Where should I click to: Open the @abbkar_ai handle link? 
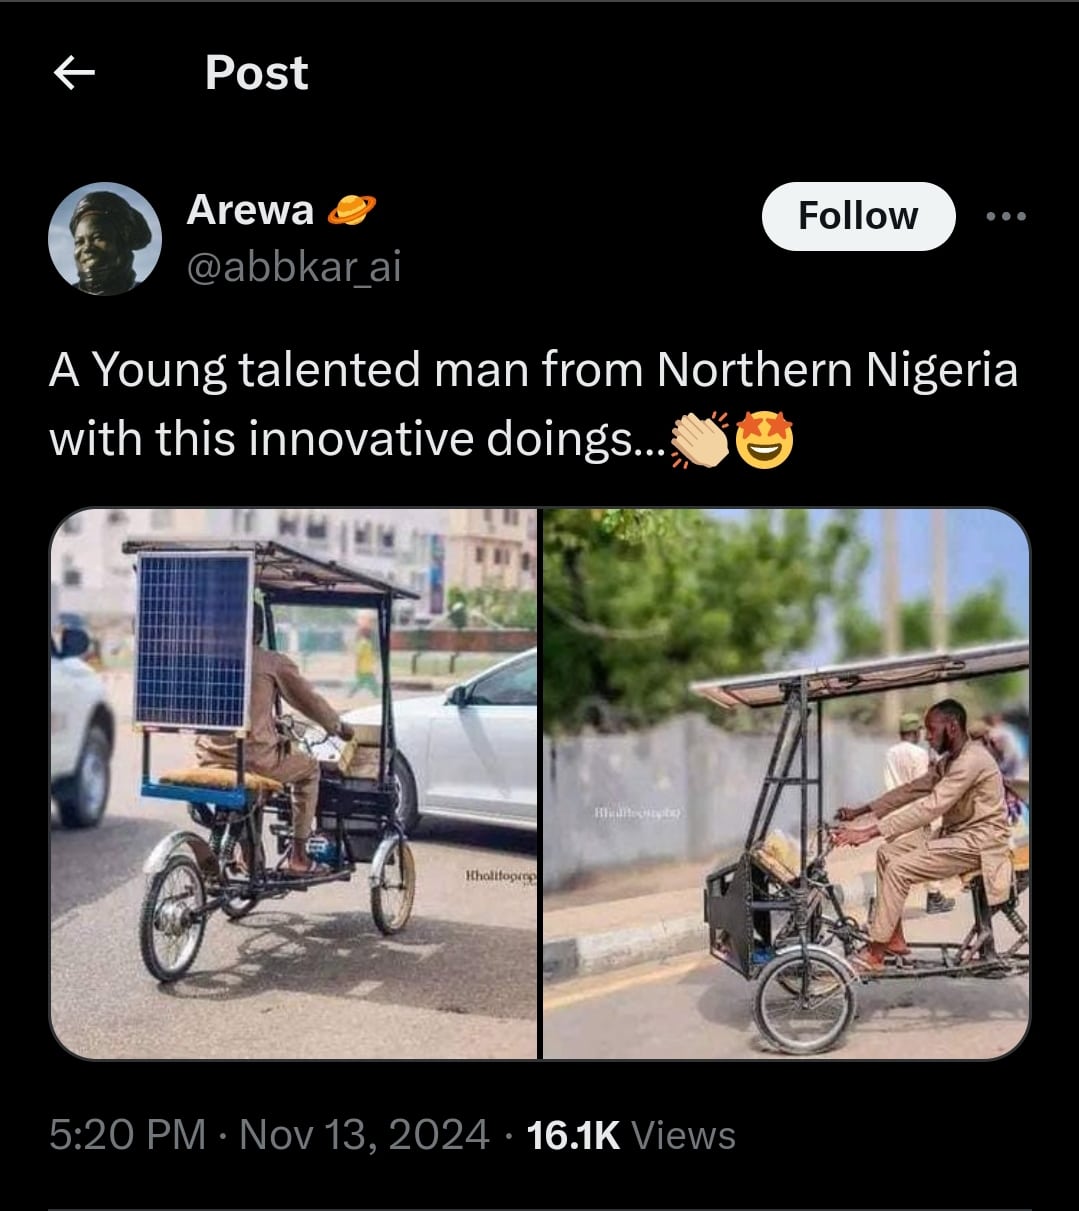point(294,267)
